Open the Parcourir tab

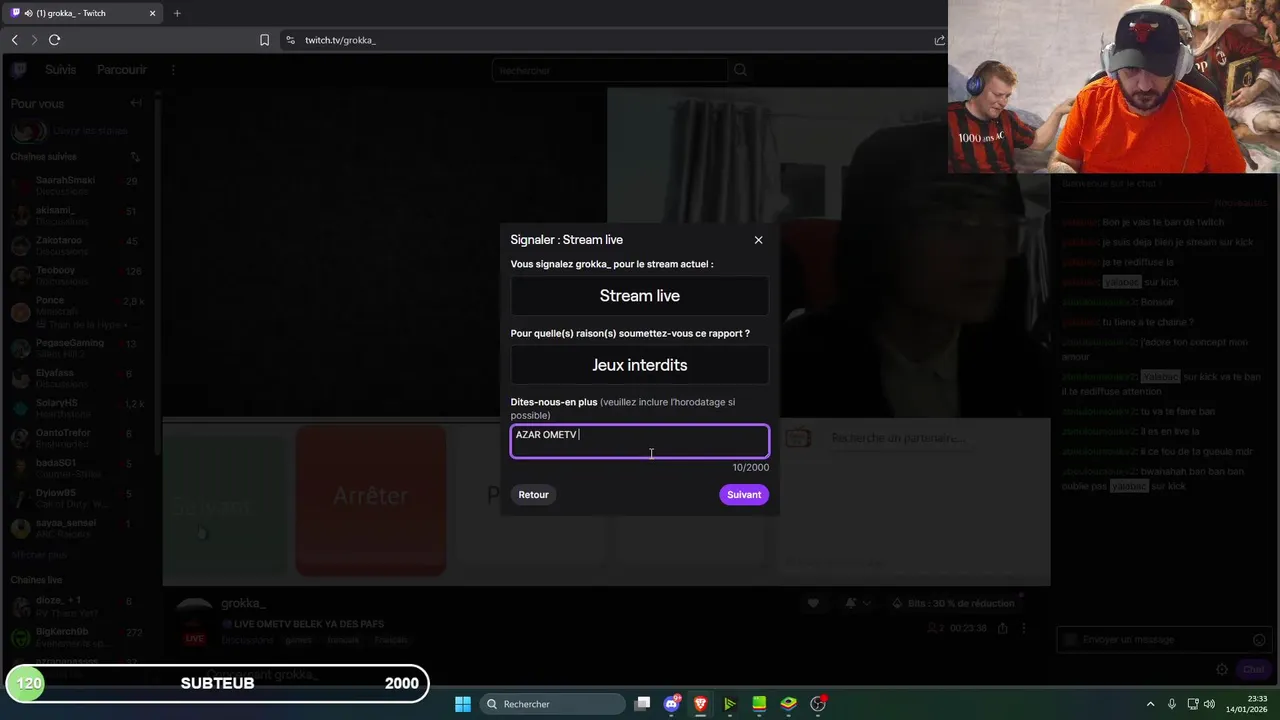122,70
